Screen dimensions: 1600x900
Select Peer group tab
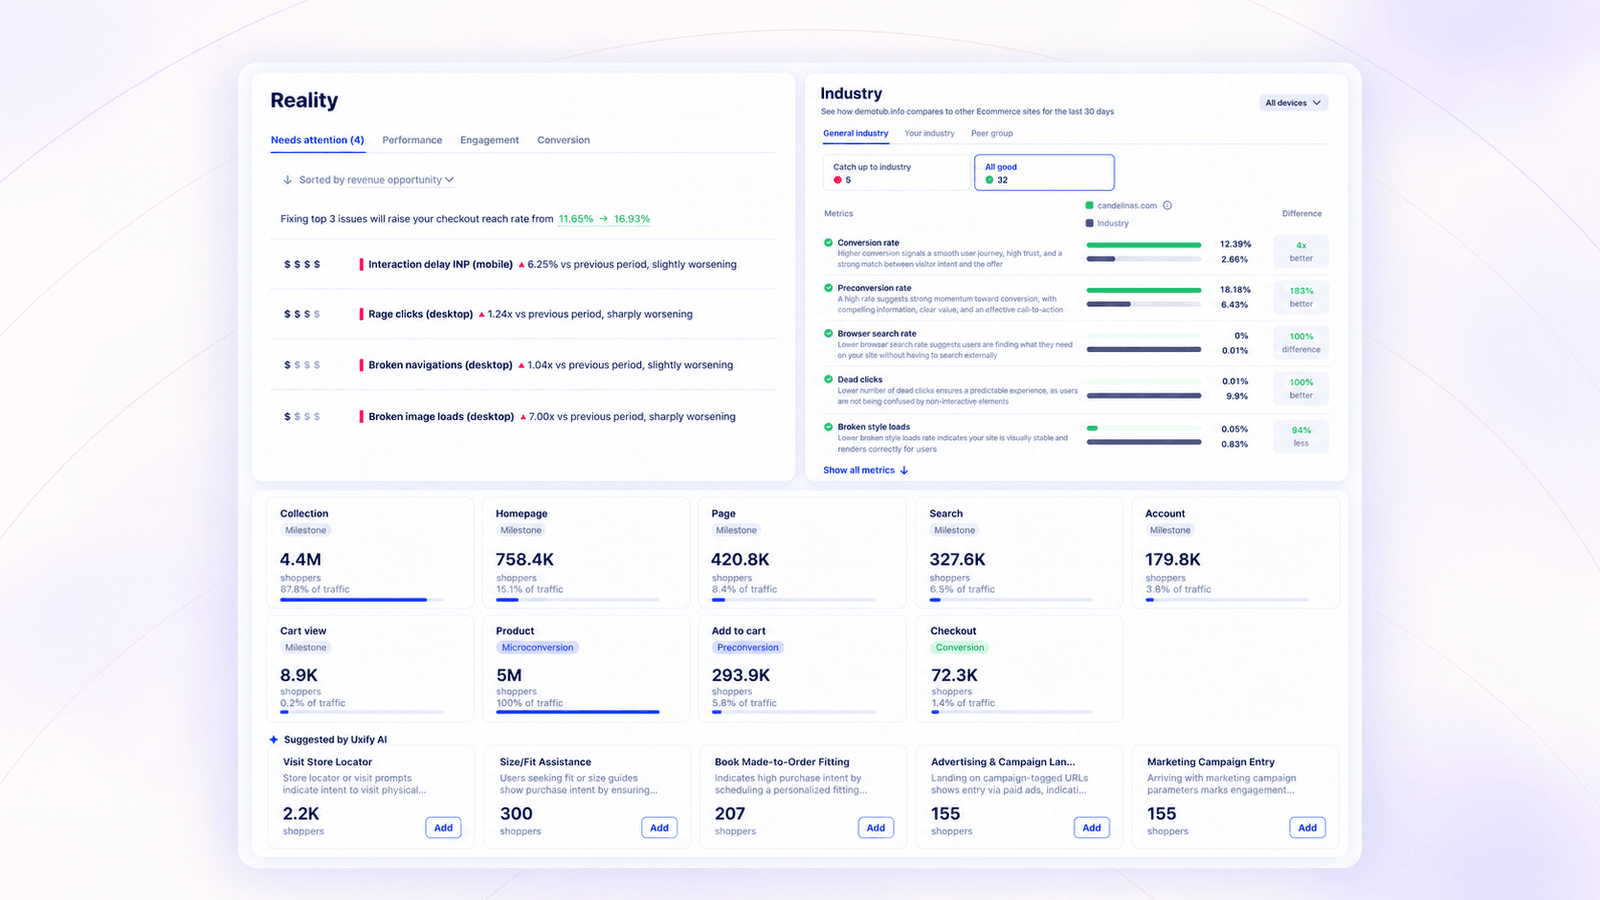(992, 133)
